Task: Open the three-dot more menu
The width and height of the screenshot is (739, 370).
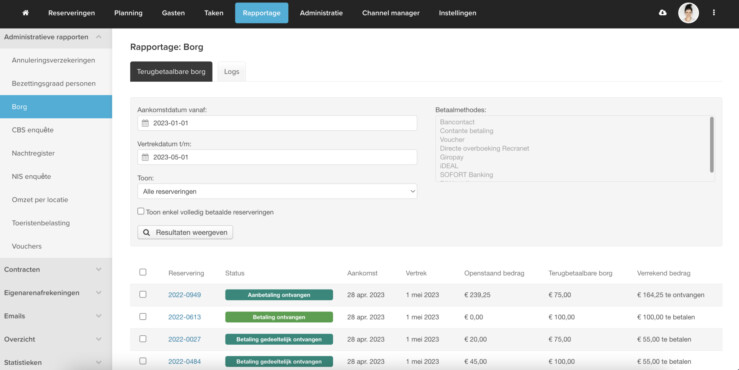Action: tap(714, 13)
